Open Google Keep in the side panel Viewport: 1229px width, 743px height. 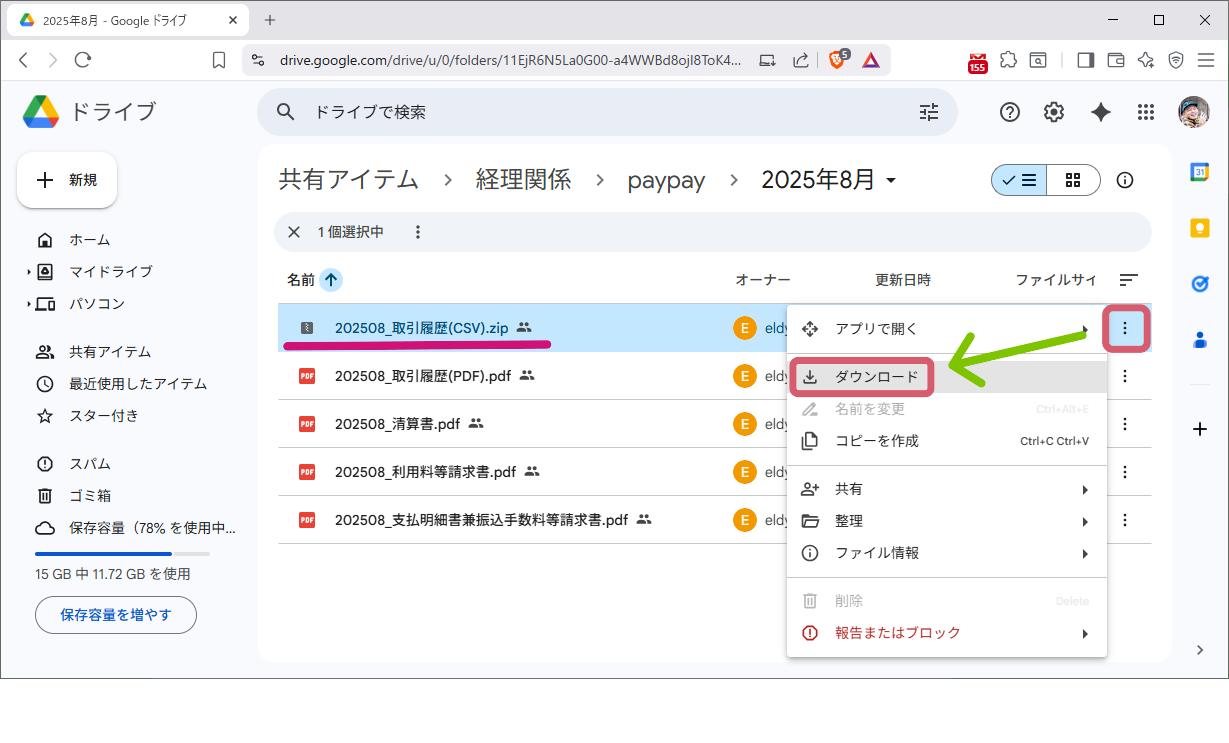1200,228
